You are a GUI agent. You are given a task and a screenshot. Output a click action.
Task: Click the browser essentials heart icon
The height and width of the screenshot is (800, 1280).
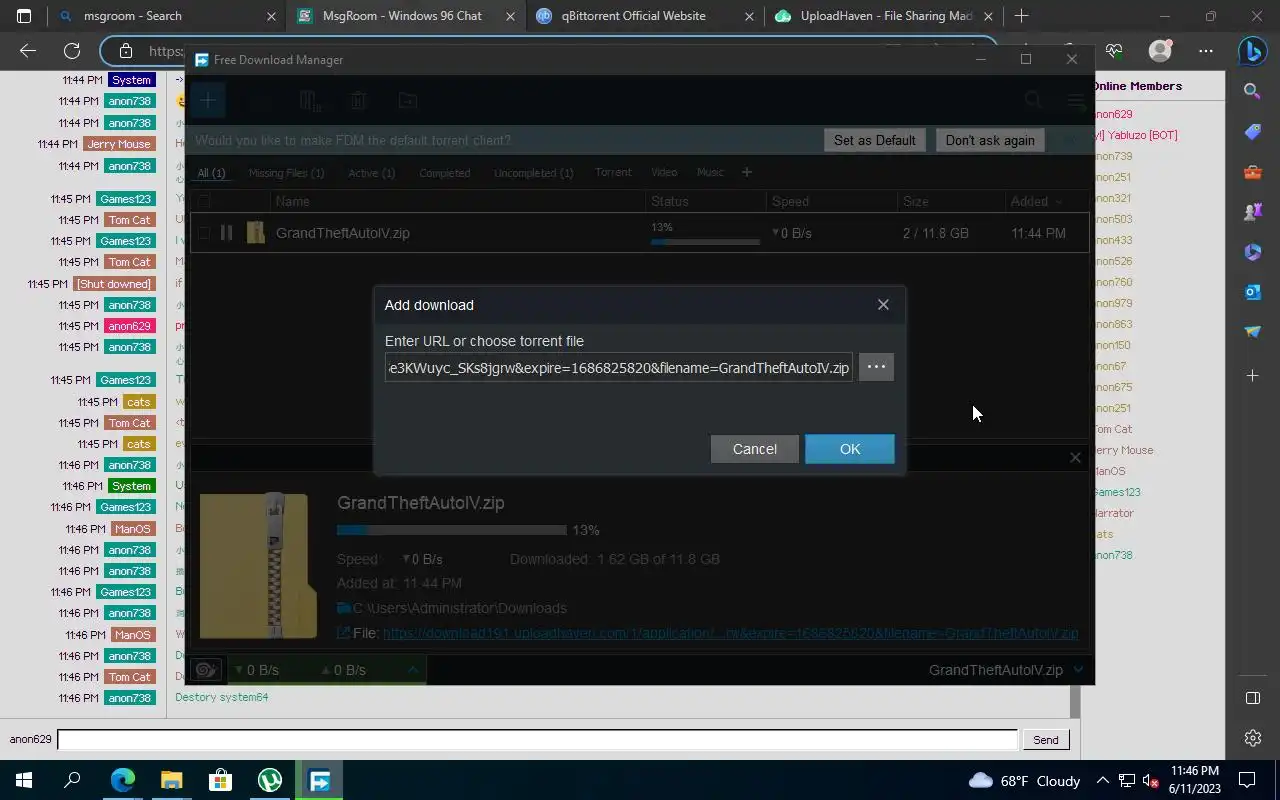[1114, 51]
